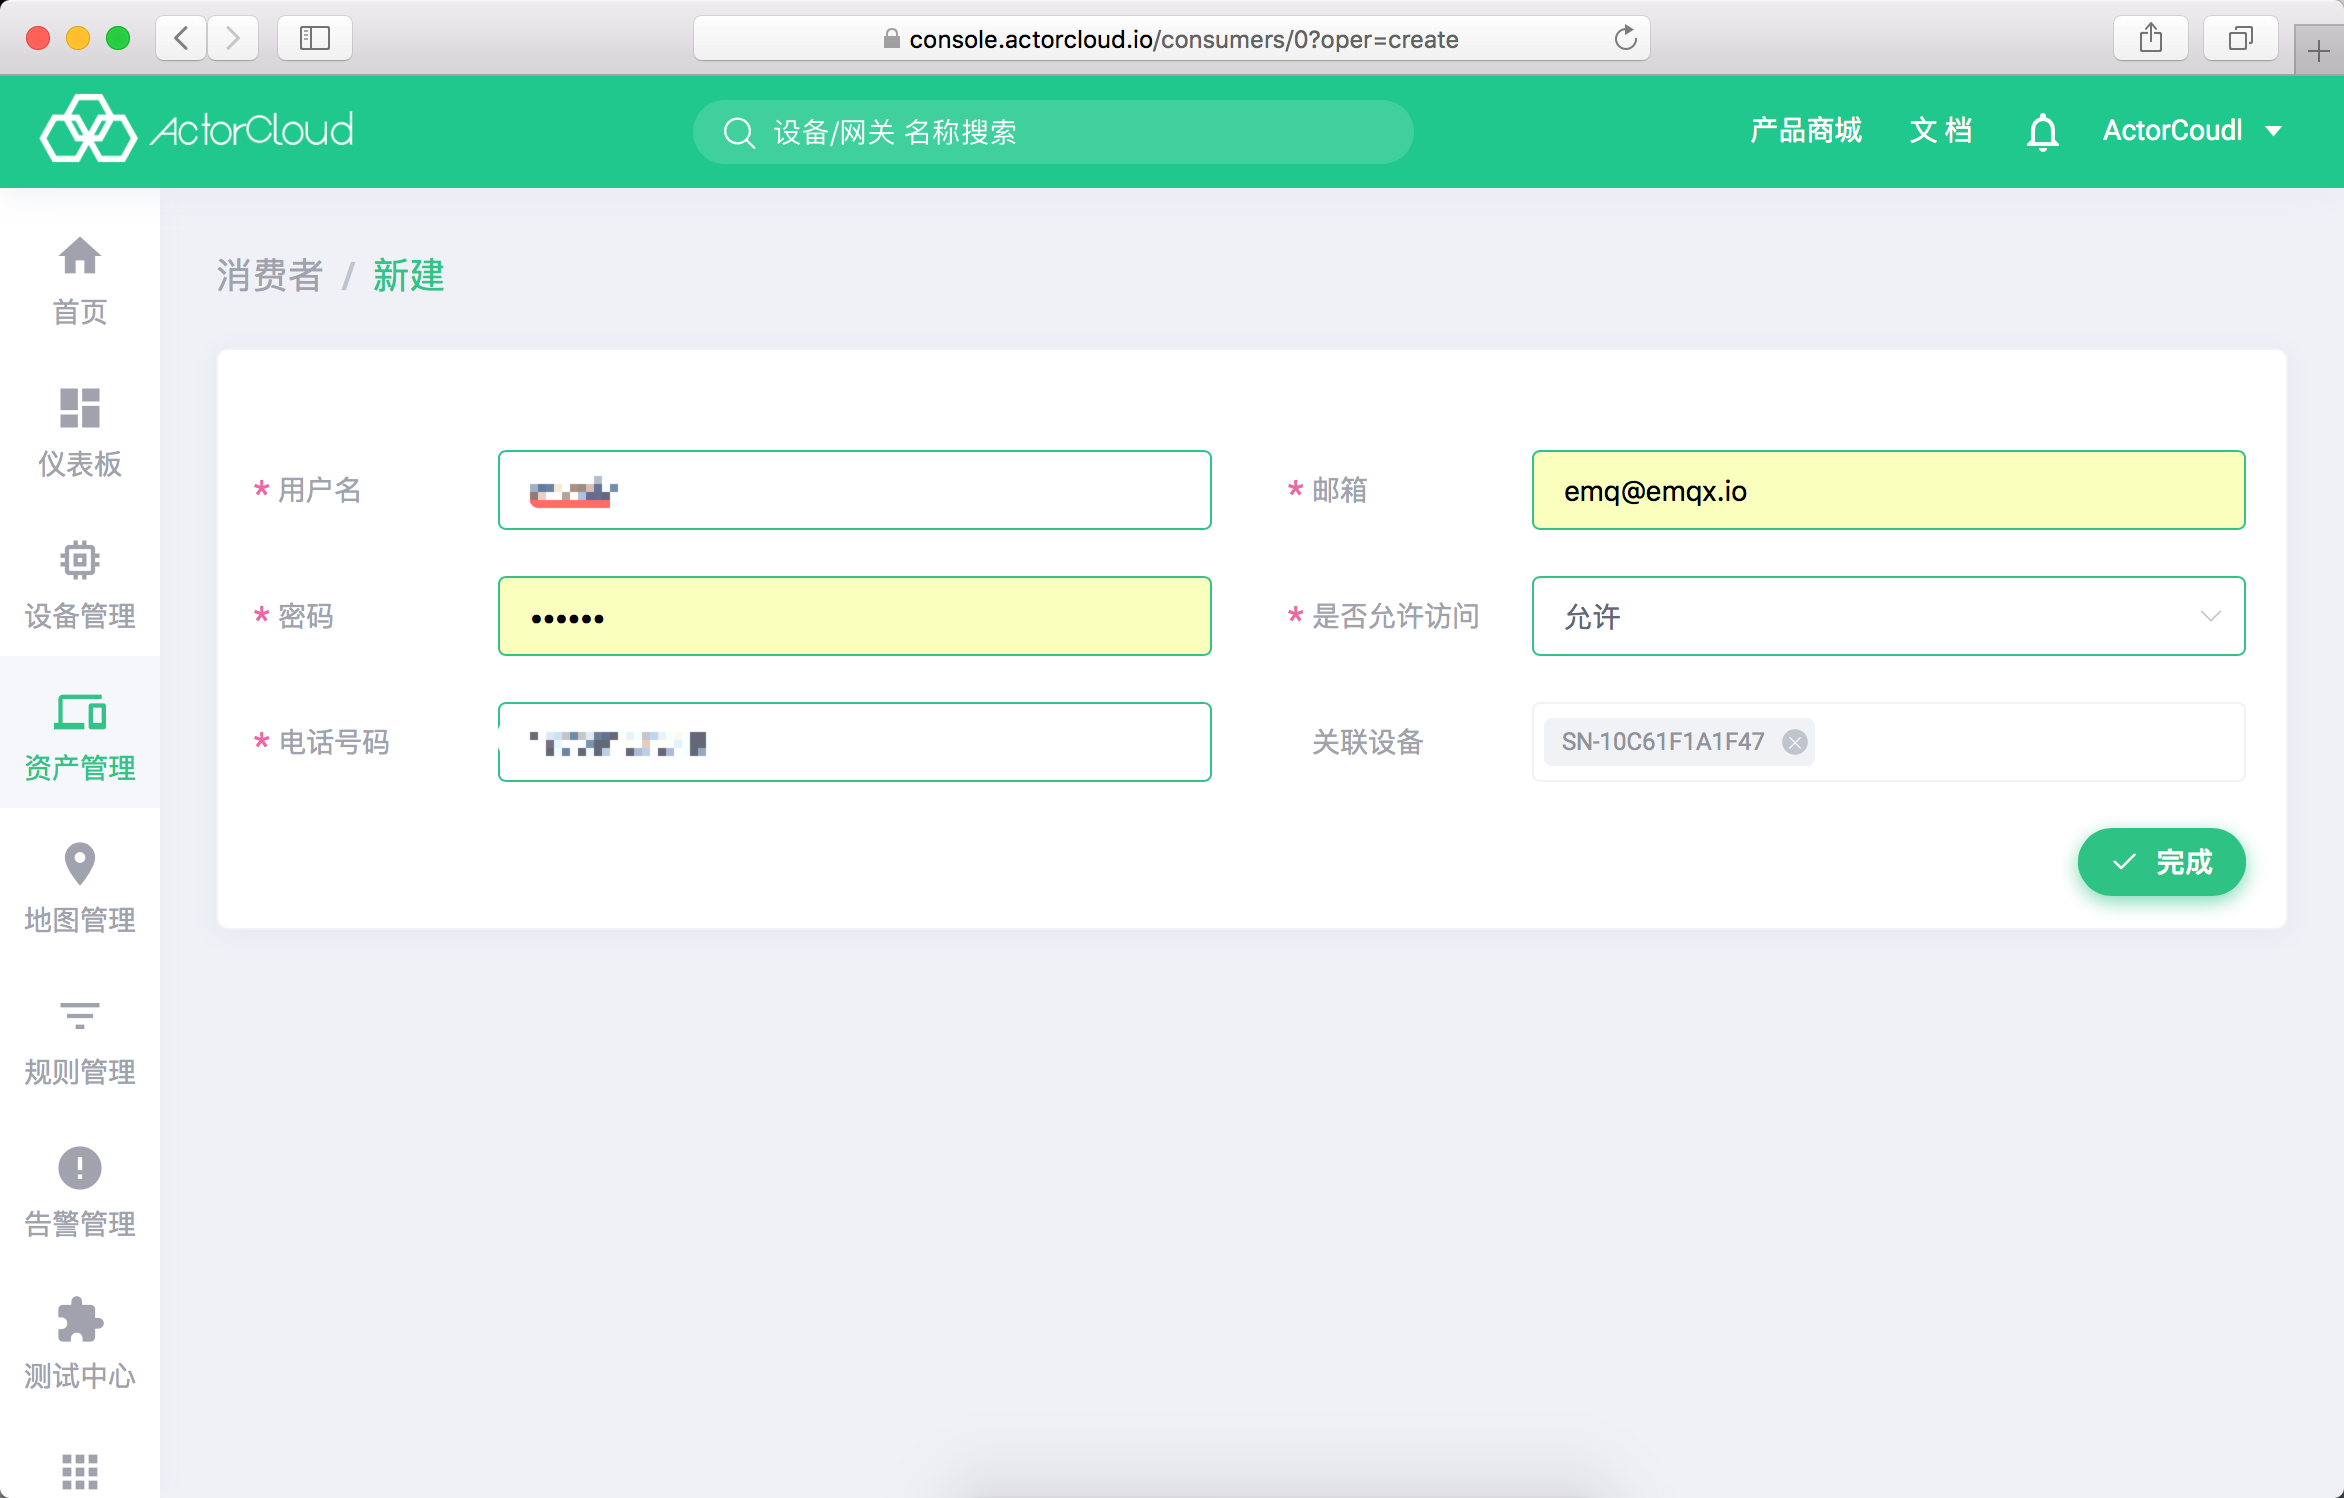Go back to 消费者 breadcrumb

pos(269,275)
